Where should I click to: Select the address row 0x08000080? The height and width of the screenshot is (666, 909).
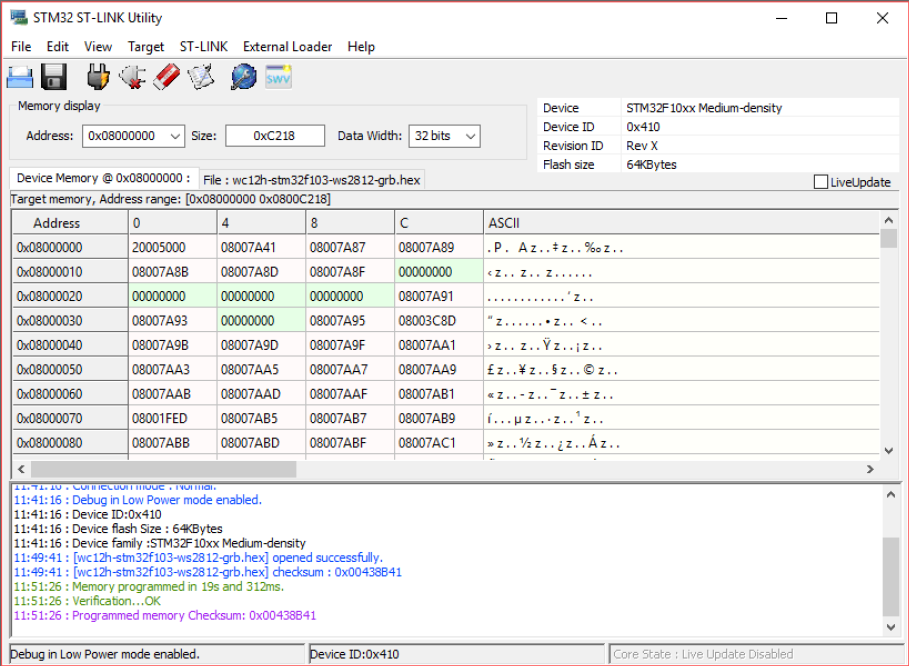[70, 443]
